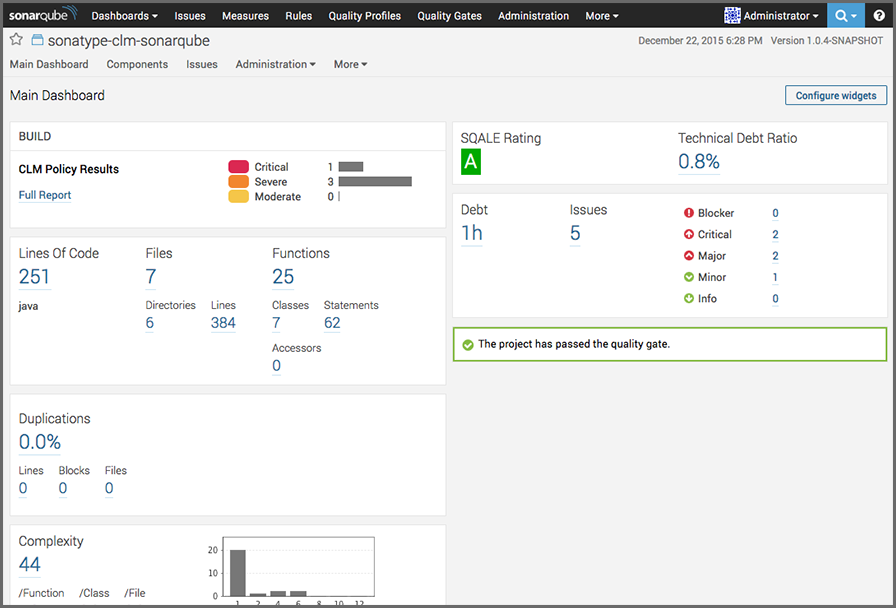The width and height of the screenshot is (896, 608).
Task: Click the tallest bar in Complexity chart
Action: point(238,573)
